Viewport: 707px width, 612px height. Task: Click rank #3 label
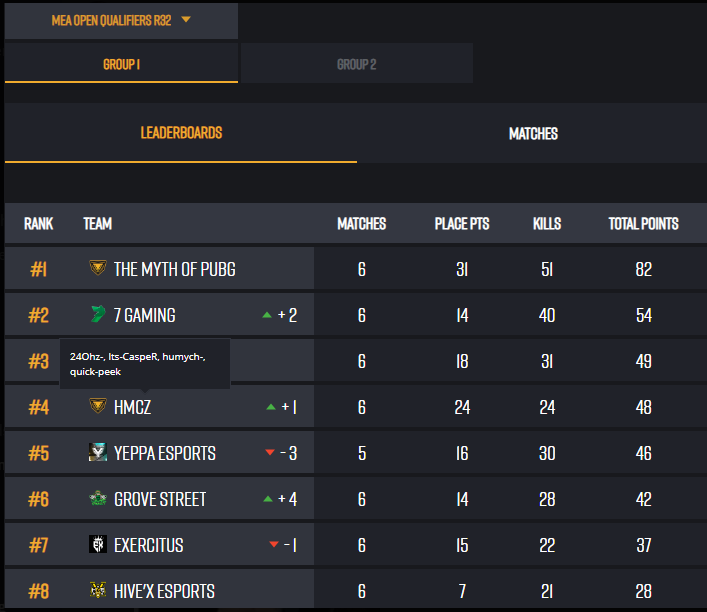click(x=38, y=361)
